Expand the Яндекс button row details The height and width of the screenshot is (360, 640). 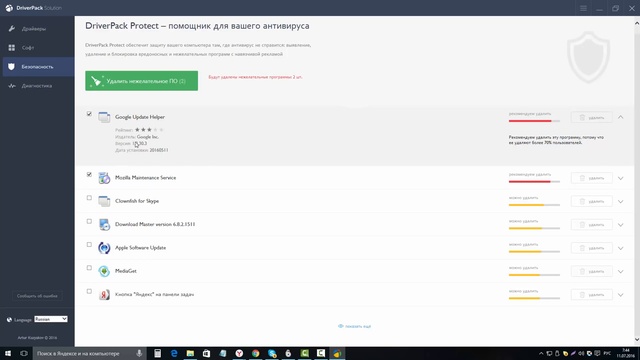coord(620,295)
